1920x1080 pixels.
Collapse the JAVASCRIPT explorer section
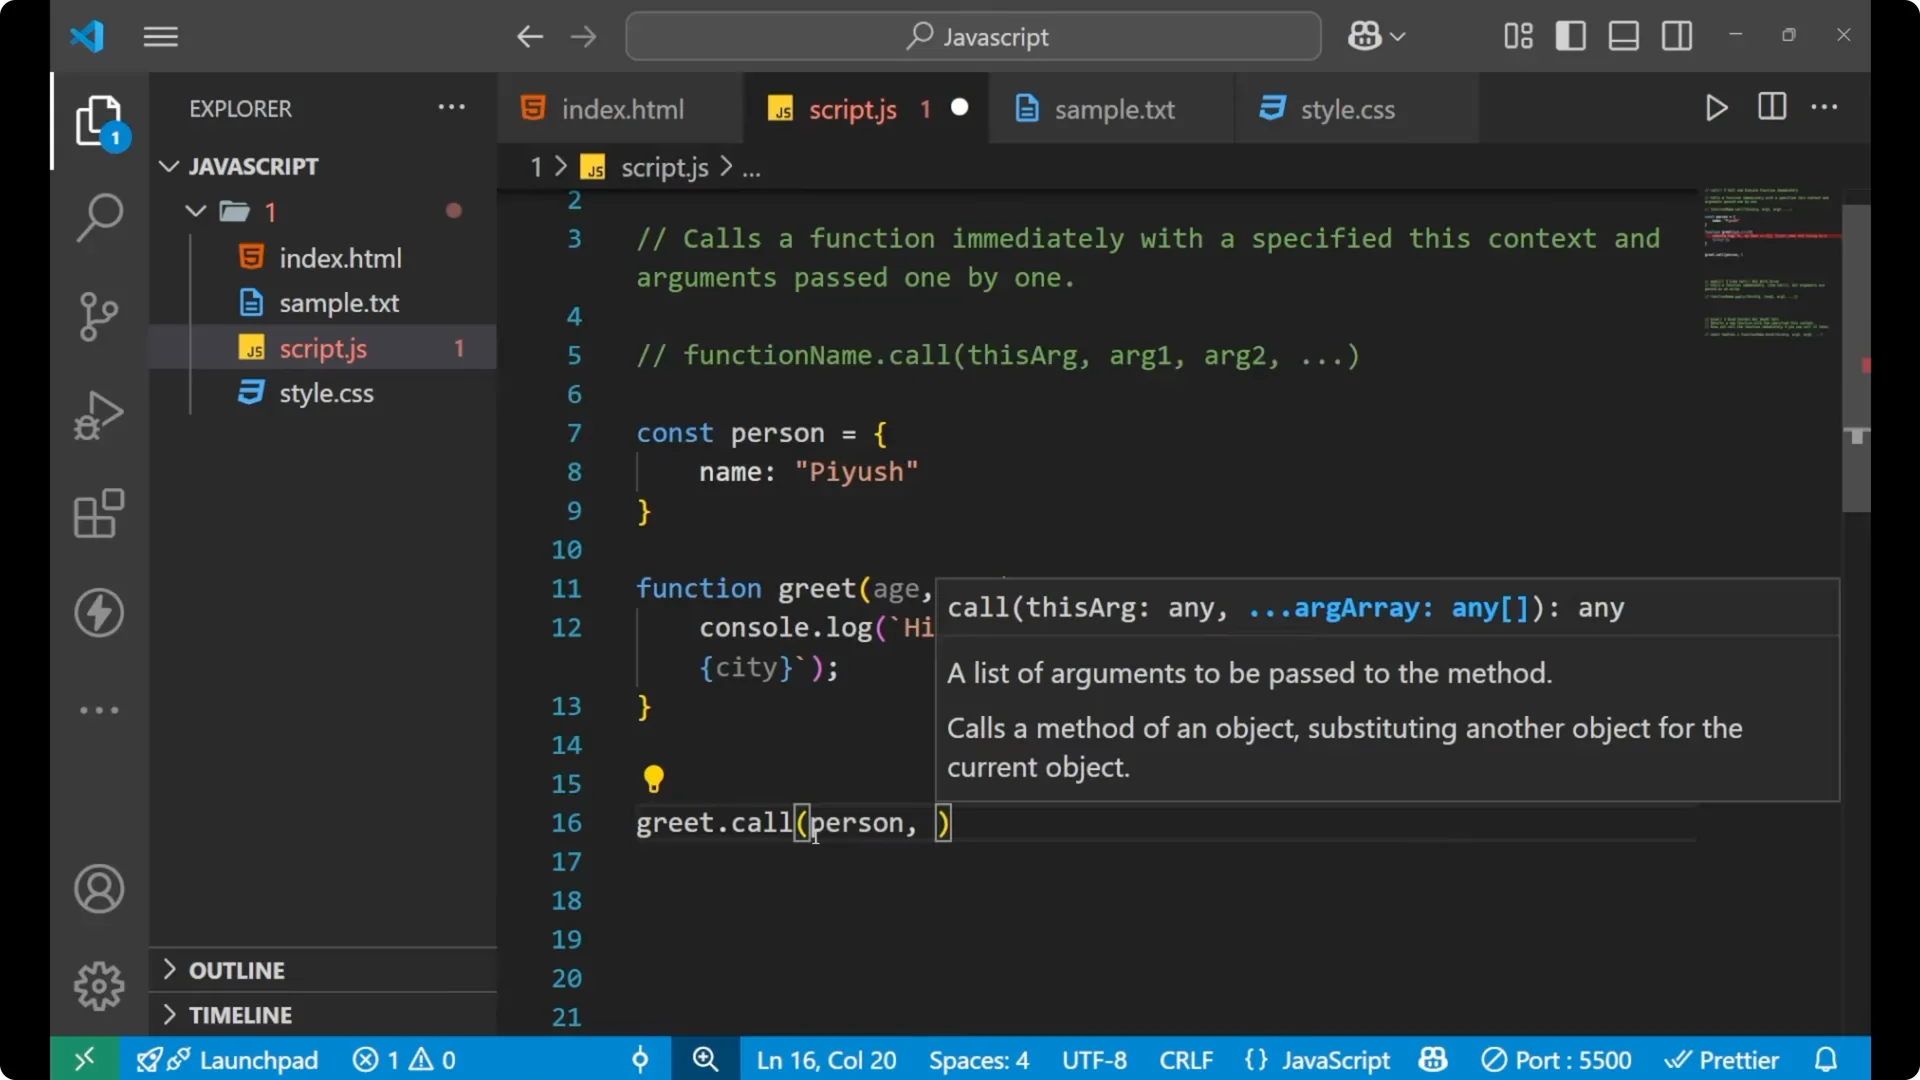[x=168, y=166]
